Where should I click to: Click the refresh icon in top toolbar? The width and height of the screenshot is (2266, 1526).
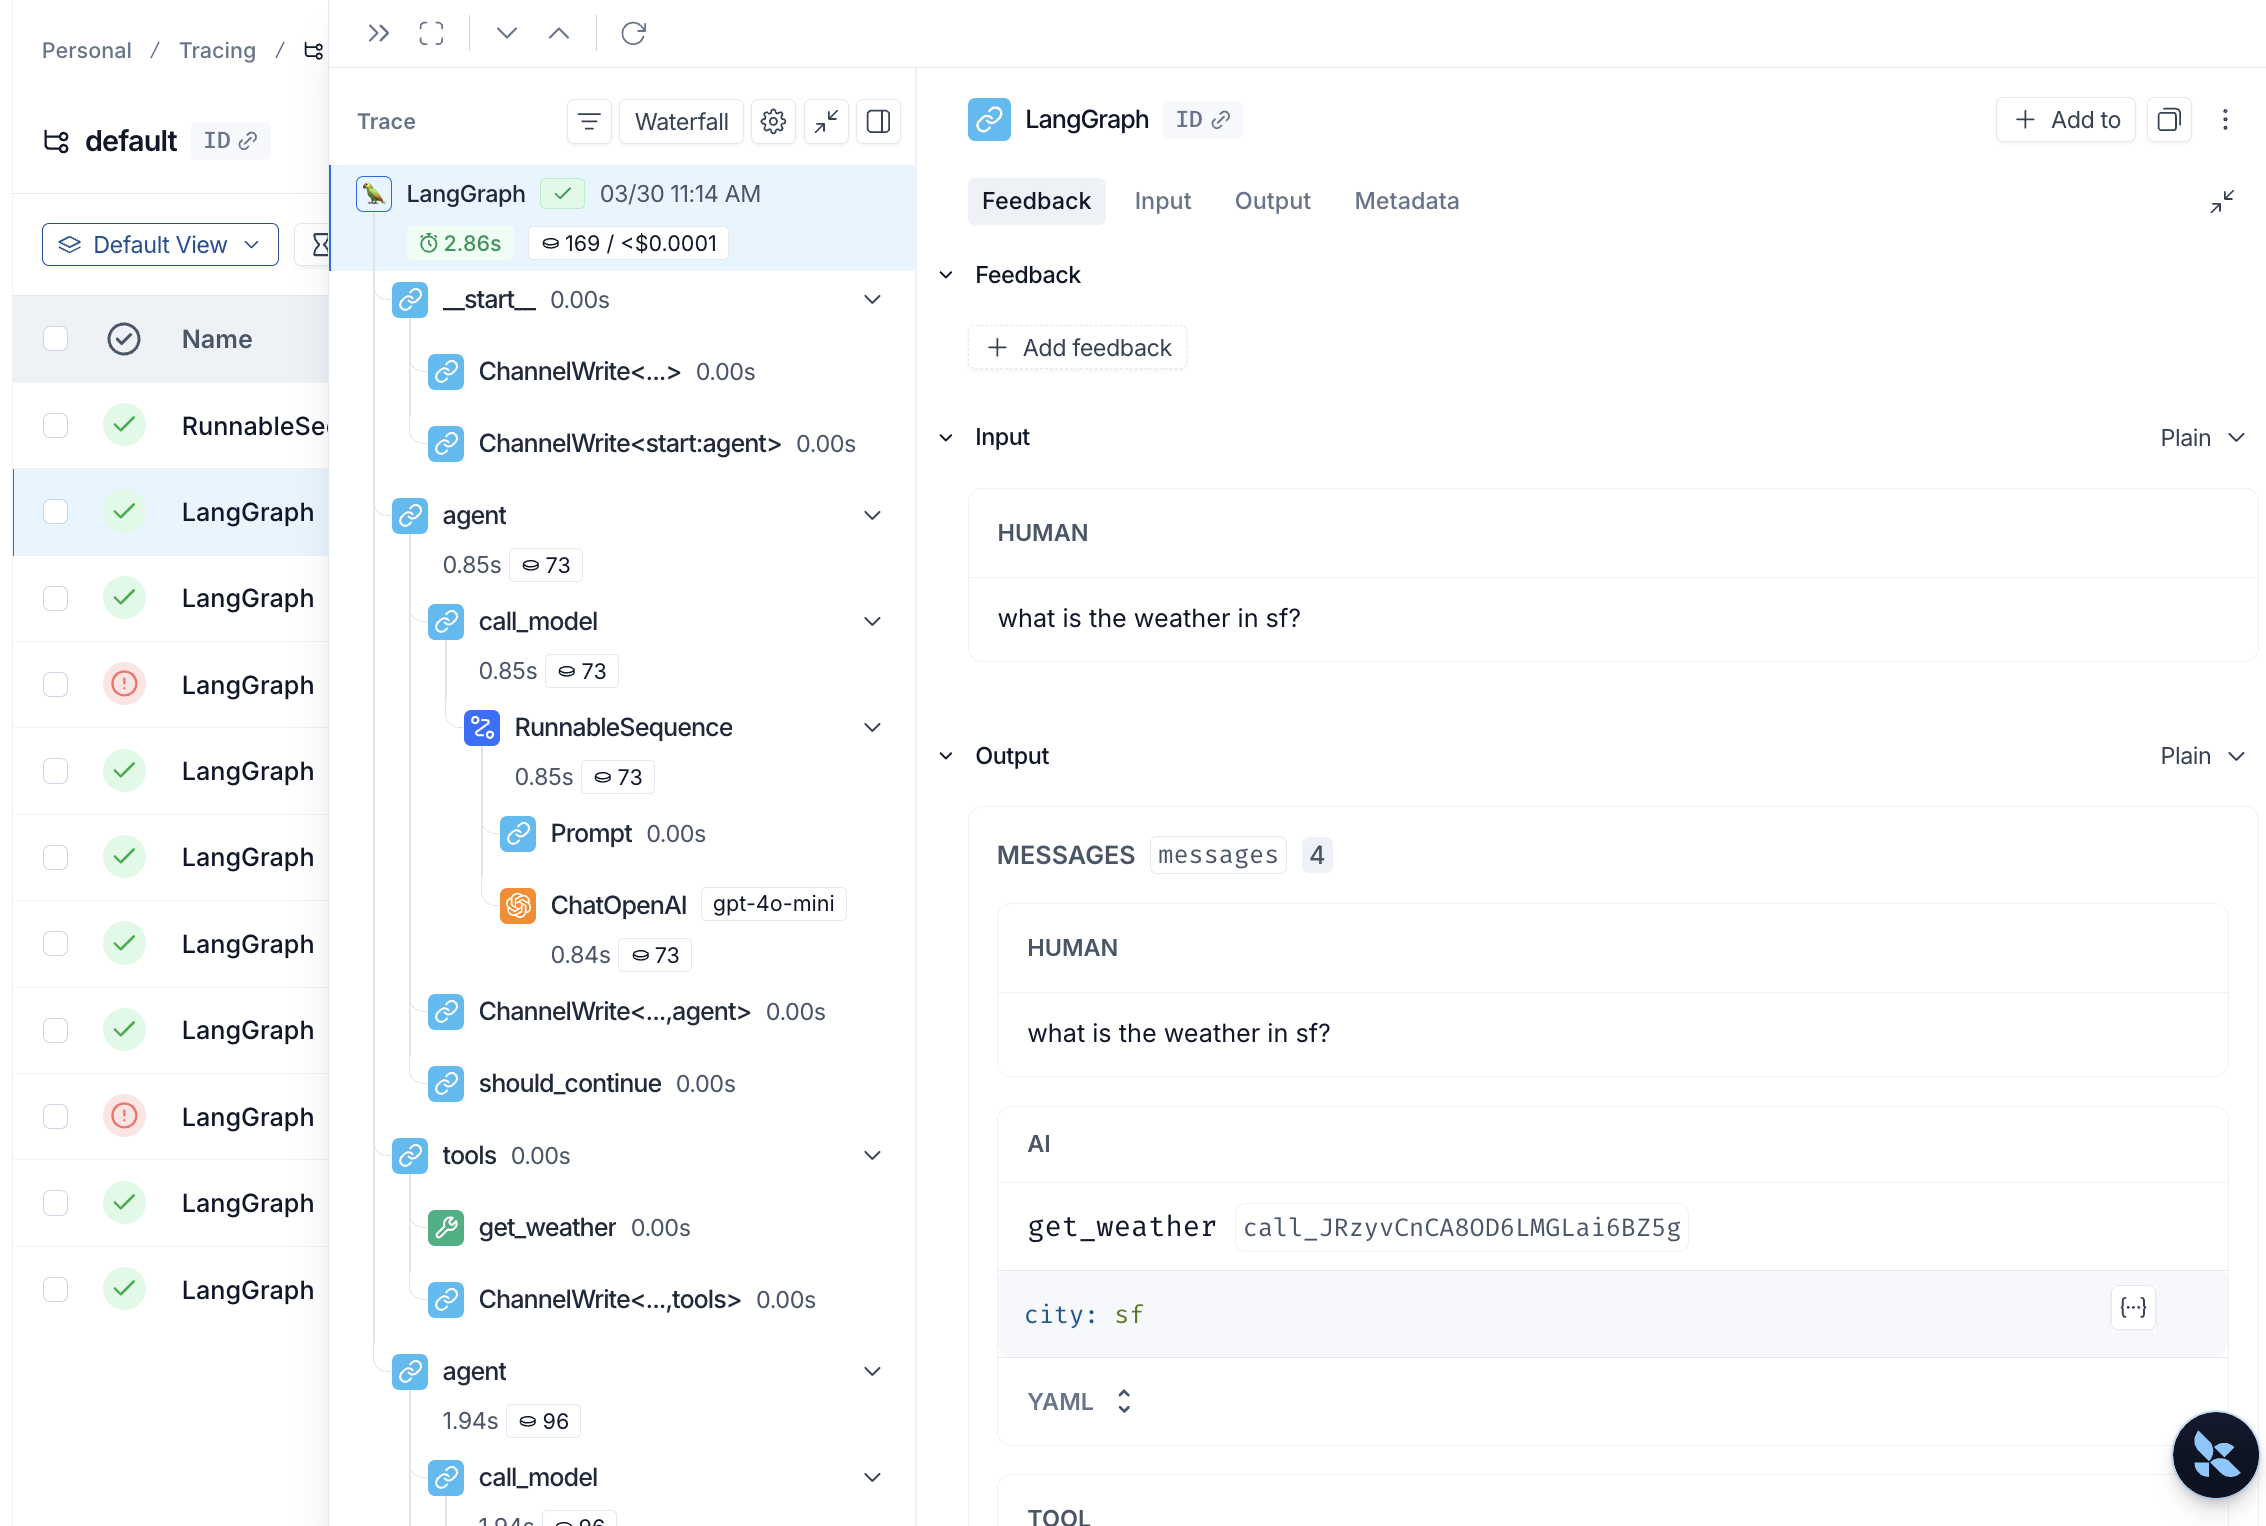pyautogui.click(x=633, y=33)
